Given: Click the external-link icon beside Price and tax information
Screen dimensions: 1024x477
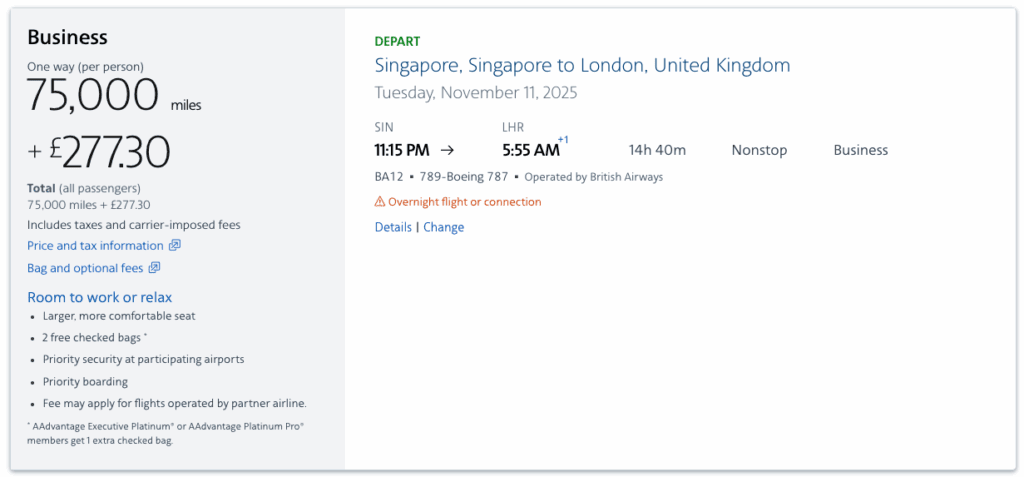Looking at the screenshot, I should [x=174, y=246].
